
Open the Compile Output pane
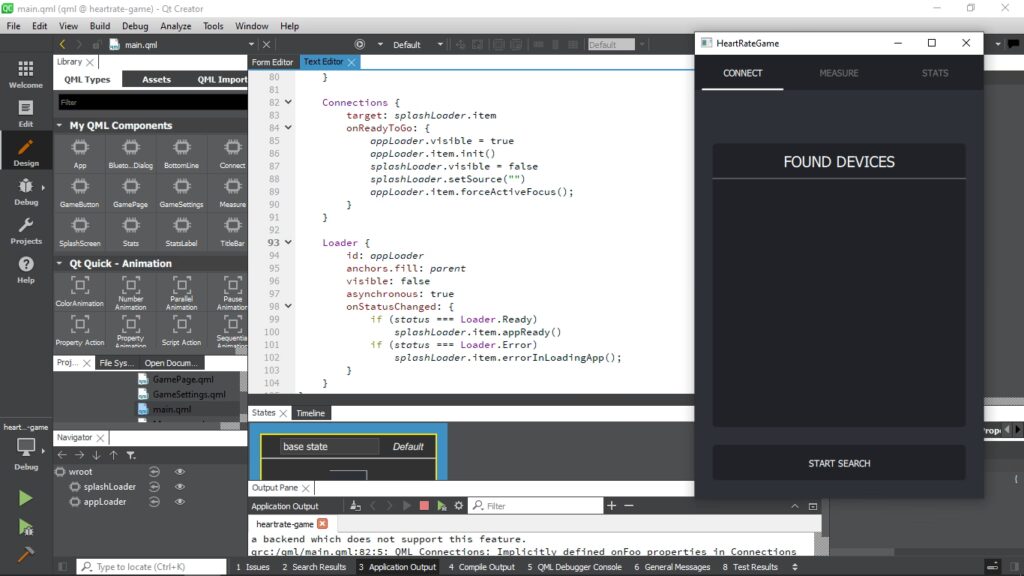tap(482, 567)
